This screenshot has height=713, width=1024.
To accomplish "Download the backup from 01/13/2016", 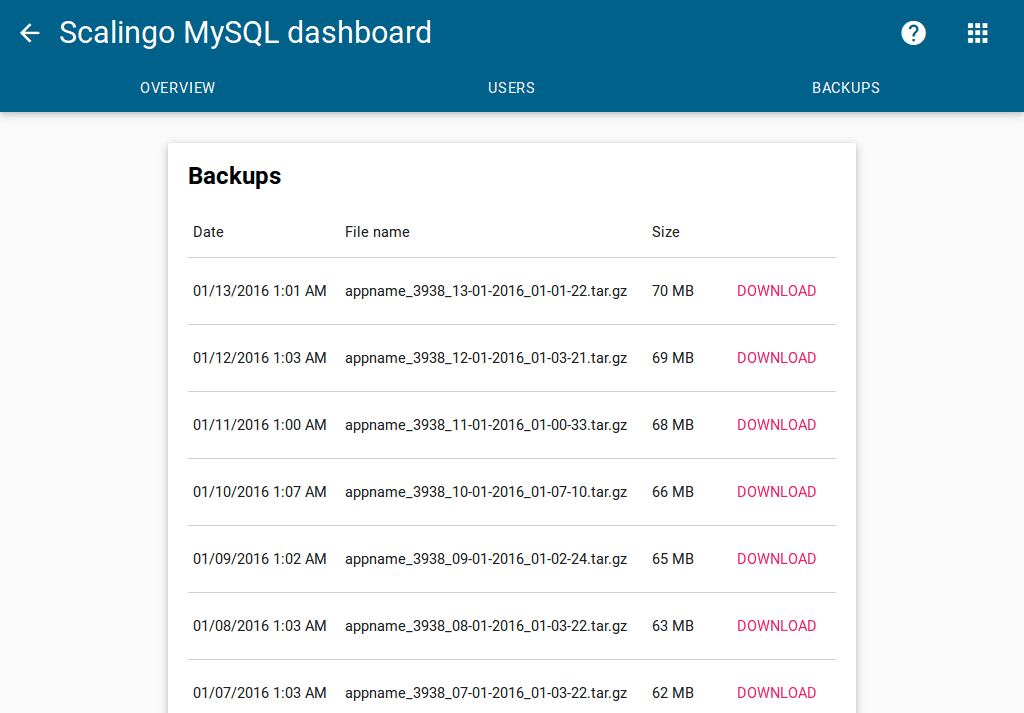I will [776, 291].
